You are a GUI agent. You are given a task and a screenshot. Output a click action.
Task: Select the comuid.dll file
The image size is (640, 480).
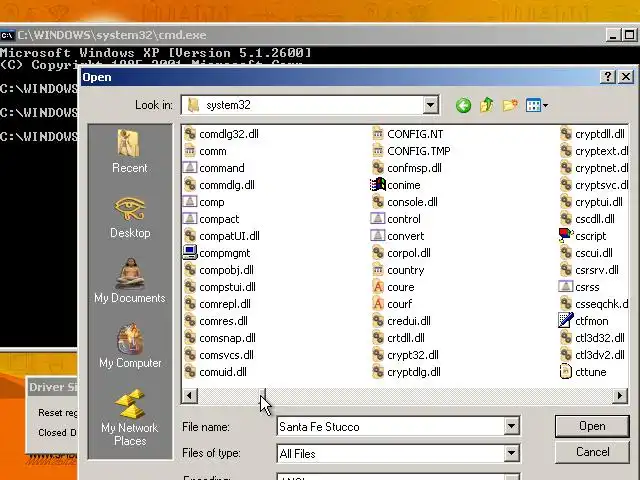215,372
